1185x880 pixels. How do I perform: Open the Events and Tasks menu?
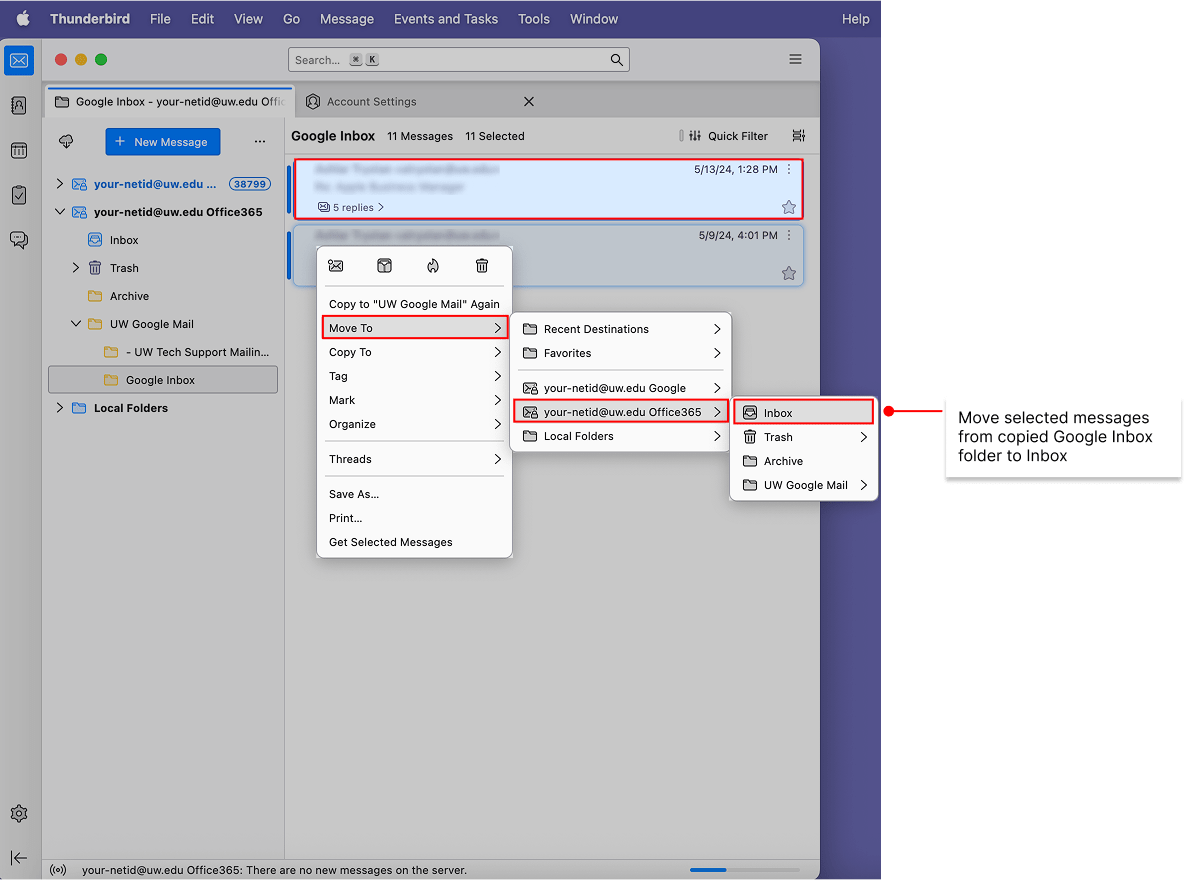tap(446, 18)
